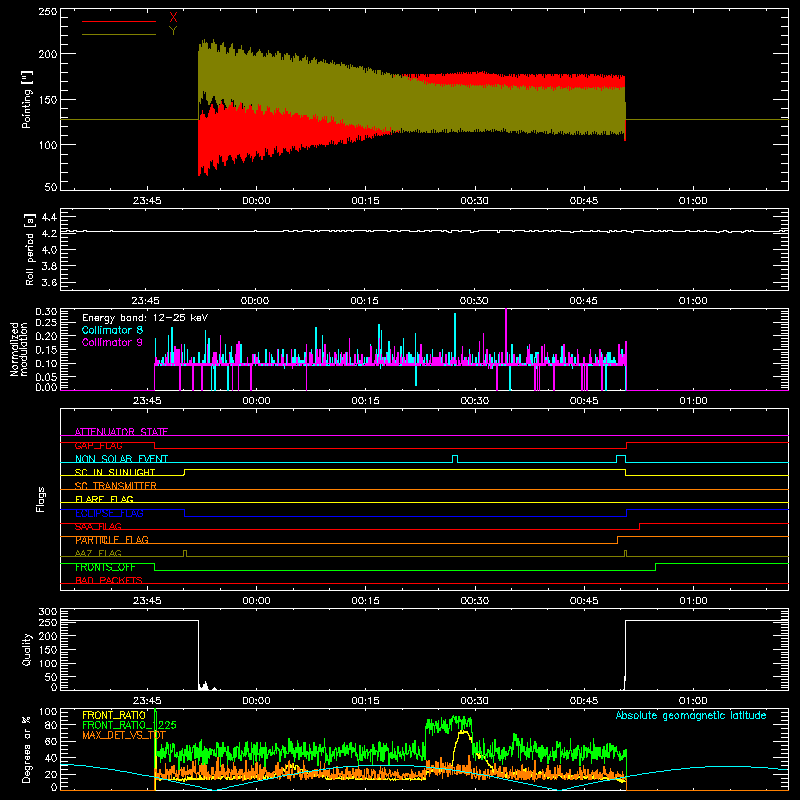Click the FLARE_FLAG label
The width and height of the screenshot is (800, 800).
coord(104,499)
